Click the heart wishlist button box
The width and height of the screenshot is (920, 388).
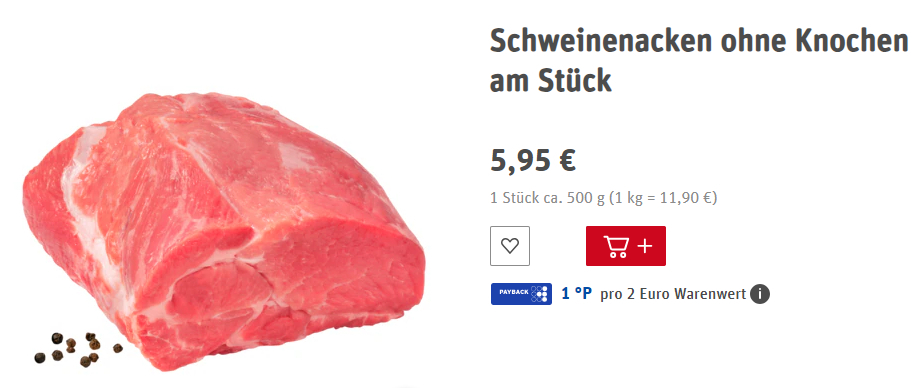tap(510, 246)
